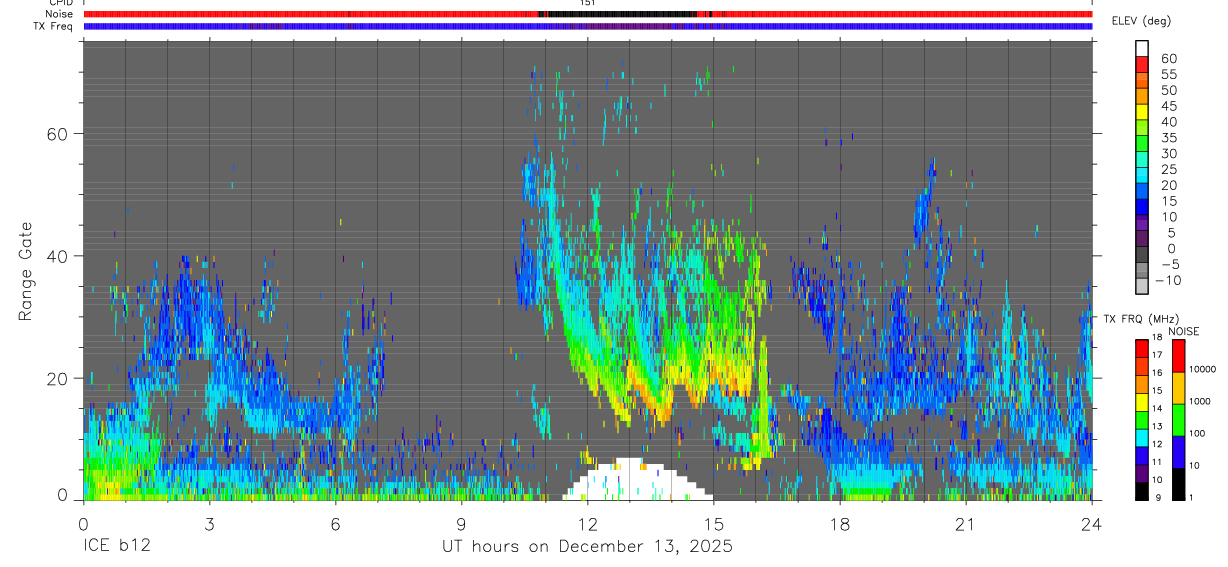Click x-axis tick label '9'

coord(461,524)
